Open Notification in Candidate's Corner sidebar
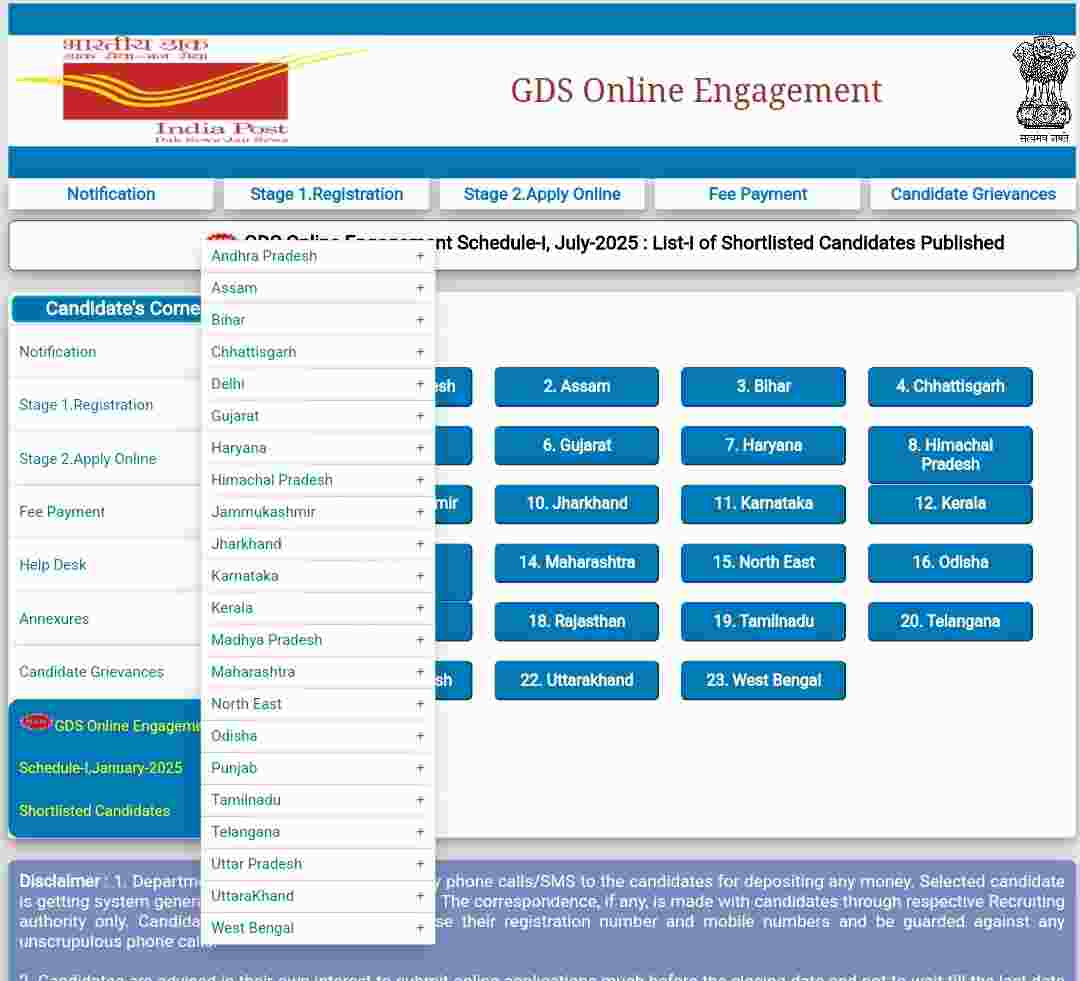1080x981 pixels. [x=105, y=352]
